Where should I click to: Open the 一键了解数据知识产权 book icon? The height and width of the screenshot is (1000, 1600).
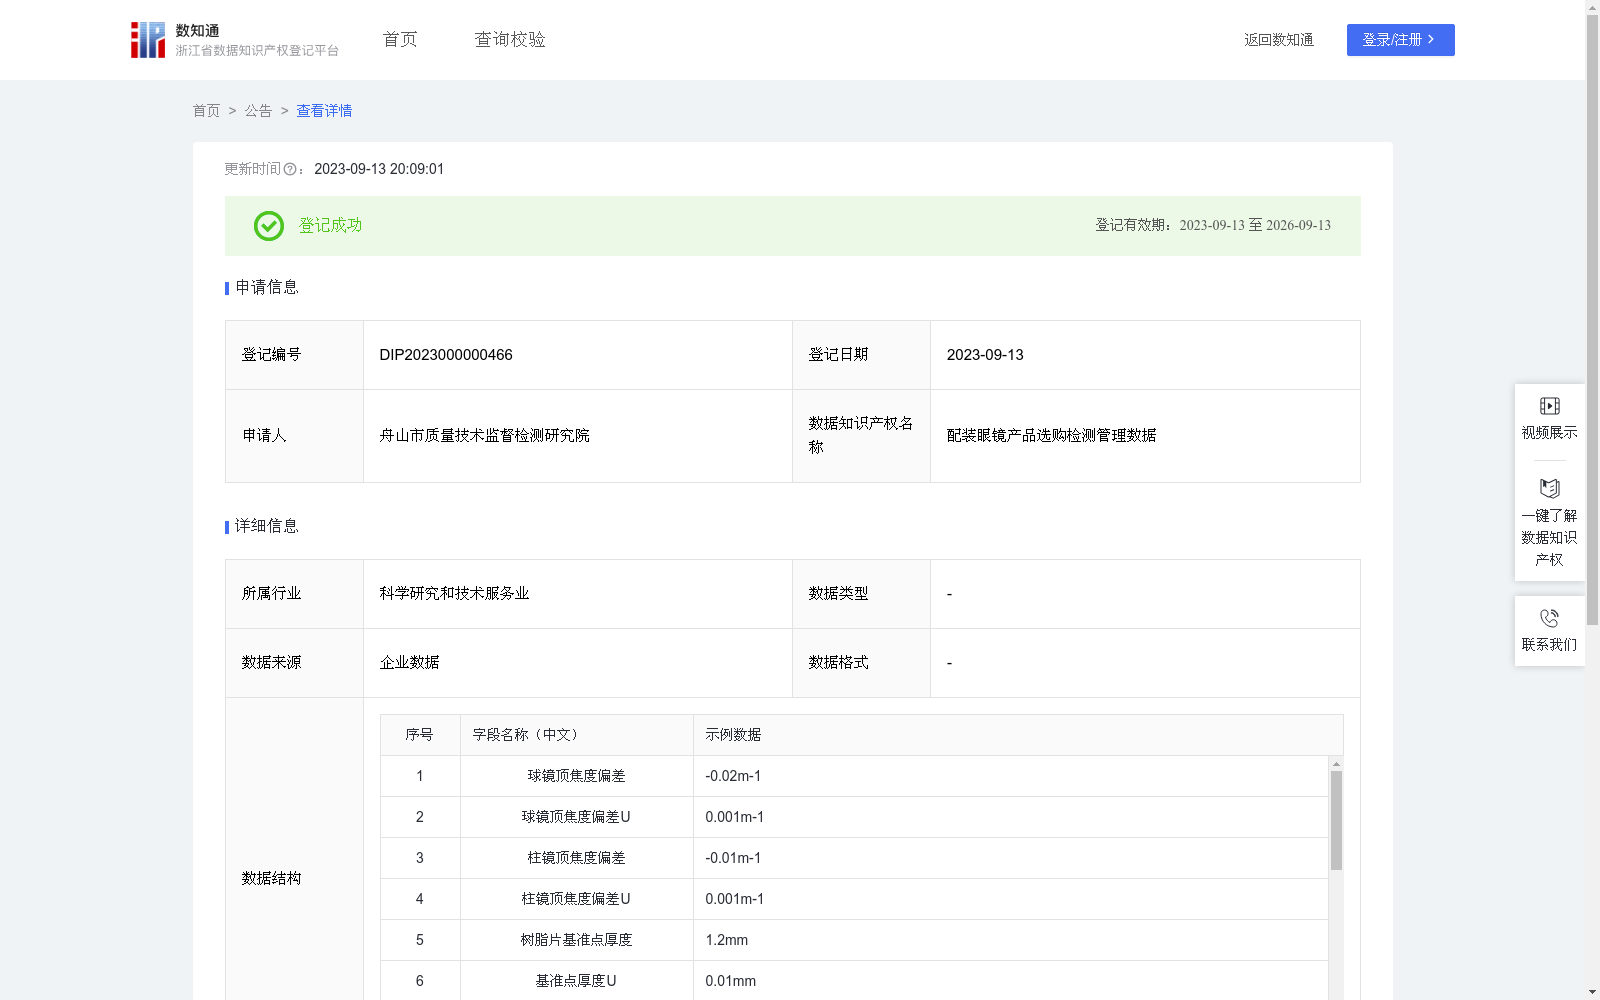tap(1550, 489)
